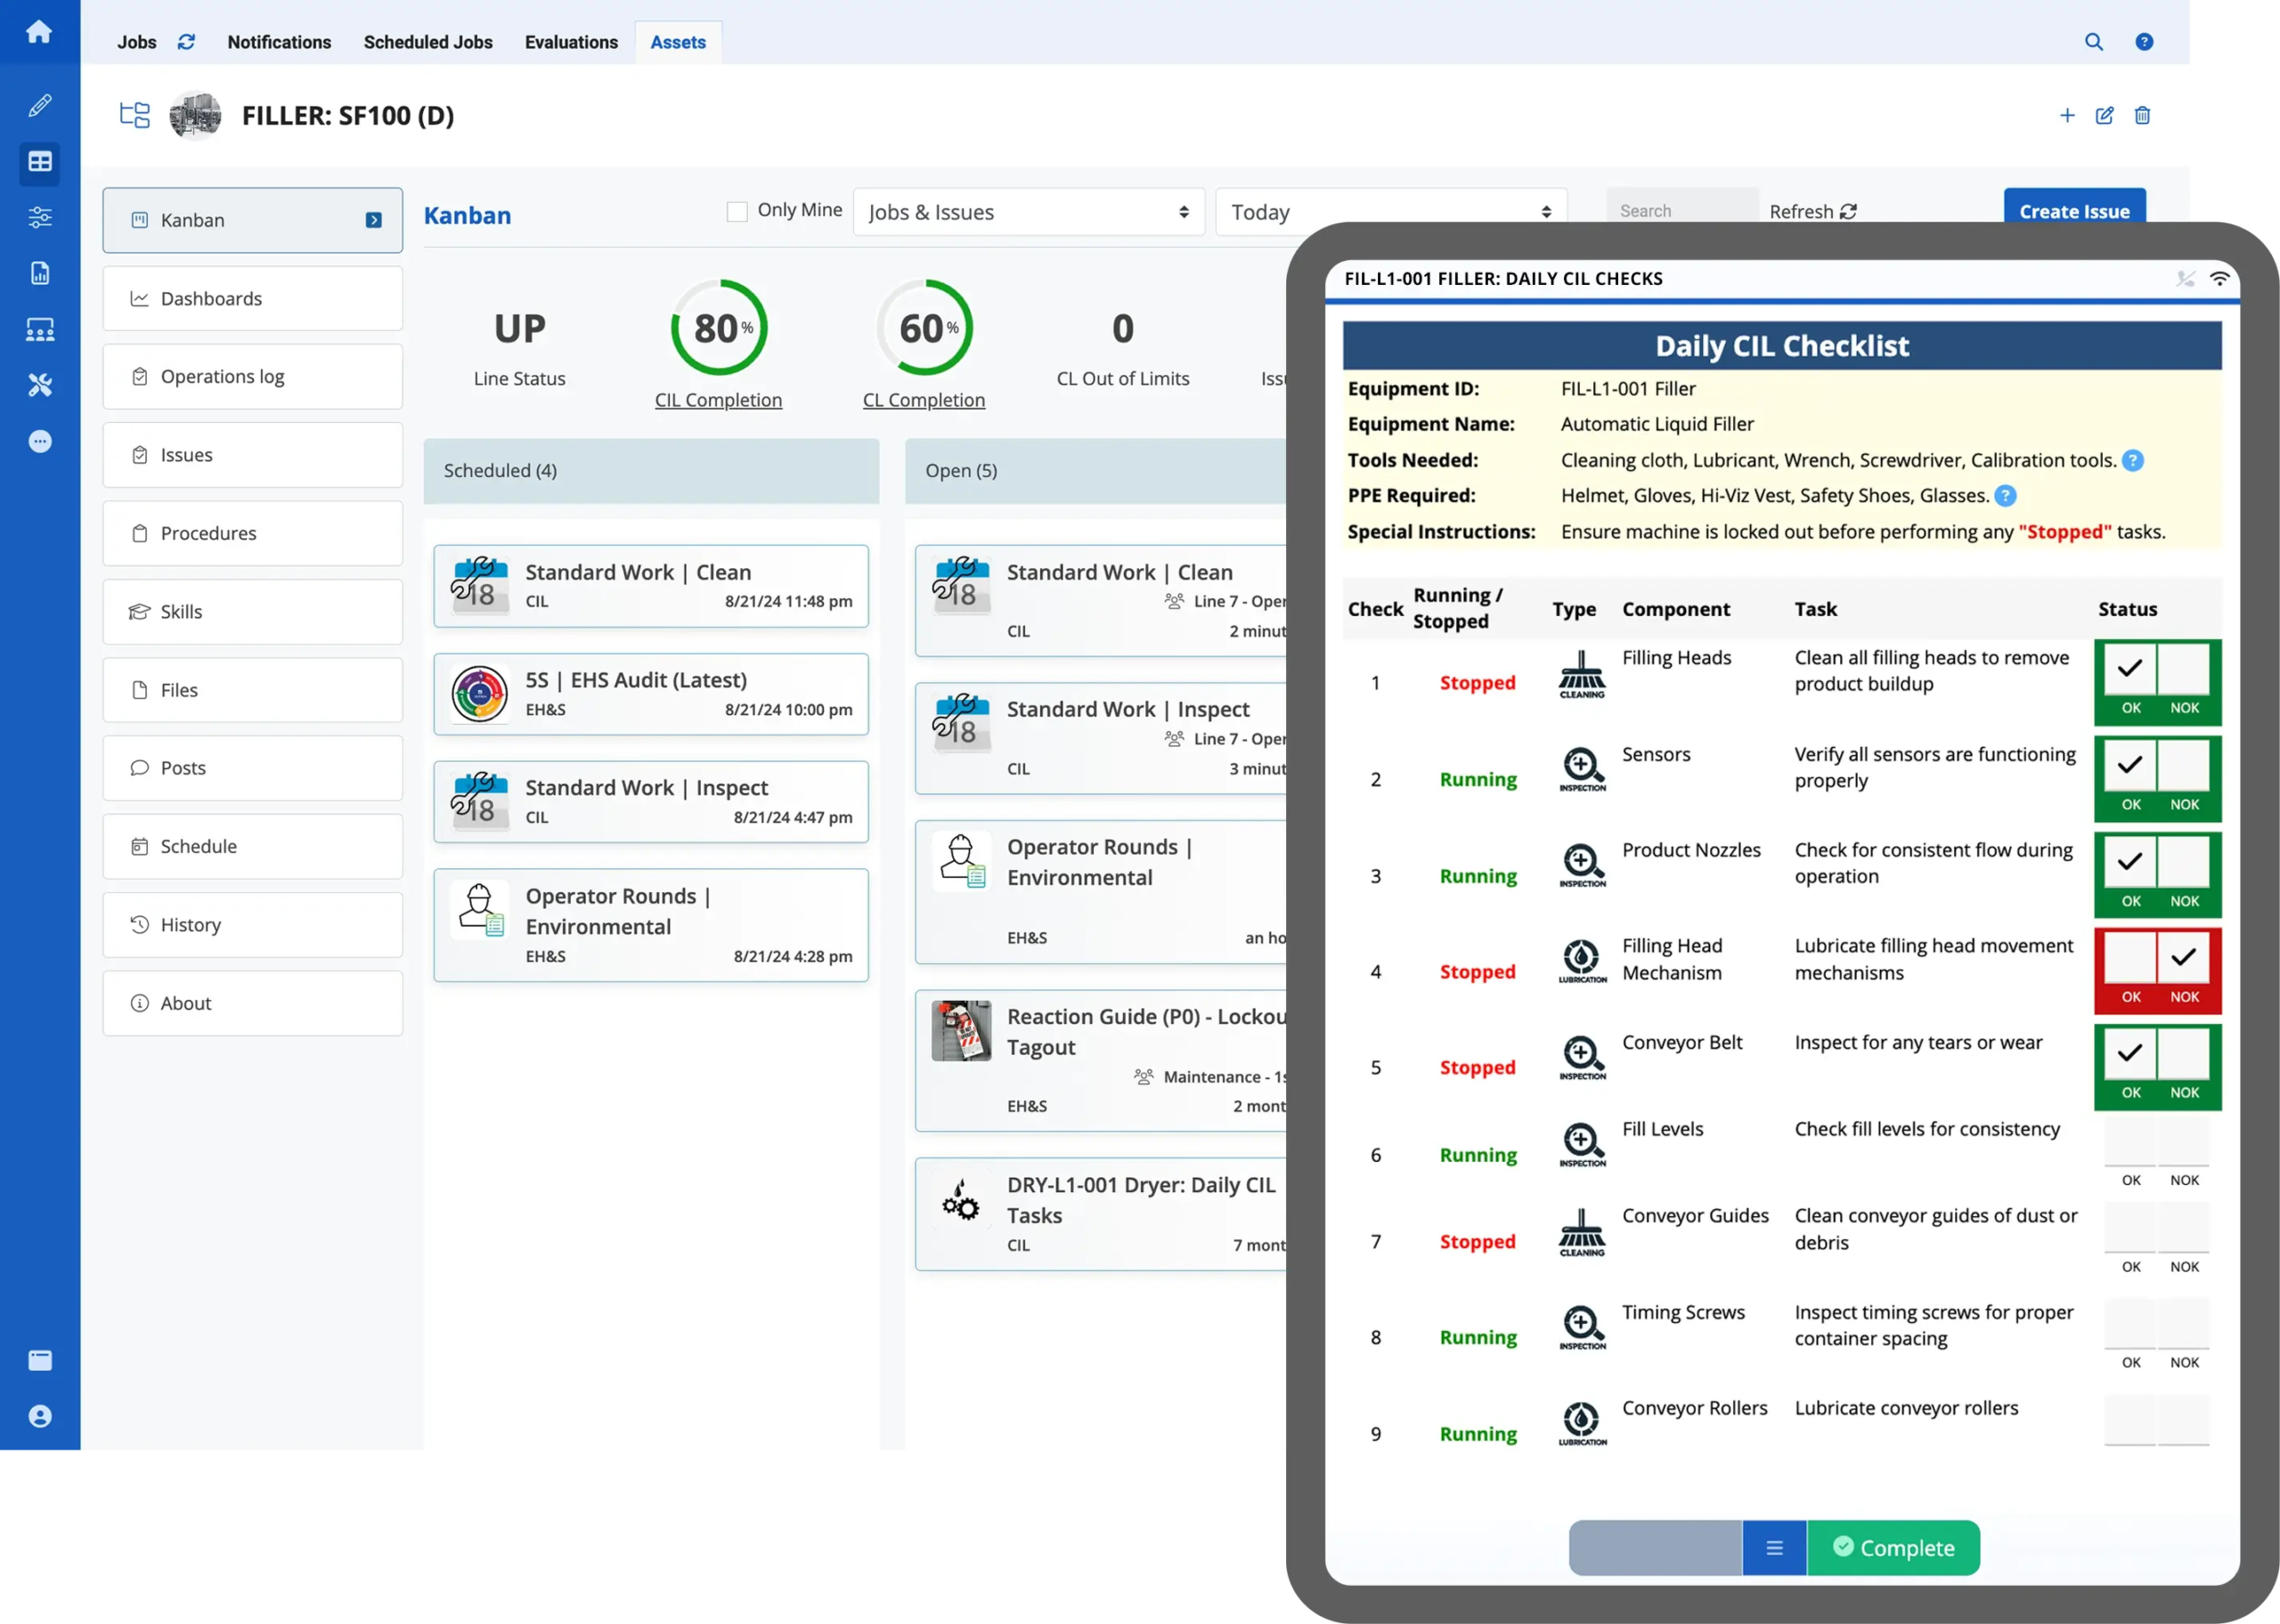Edit the FILLER: SF100 asset
2280x1624 pixels.
[2105, 115]
